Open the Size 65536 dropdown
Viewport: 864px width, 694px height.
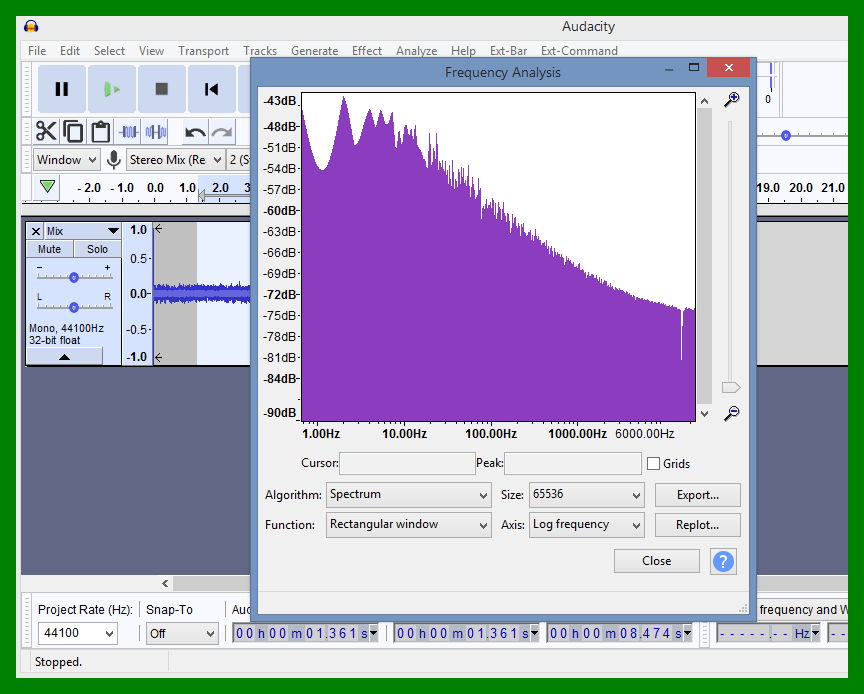click(586, 494)
